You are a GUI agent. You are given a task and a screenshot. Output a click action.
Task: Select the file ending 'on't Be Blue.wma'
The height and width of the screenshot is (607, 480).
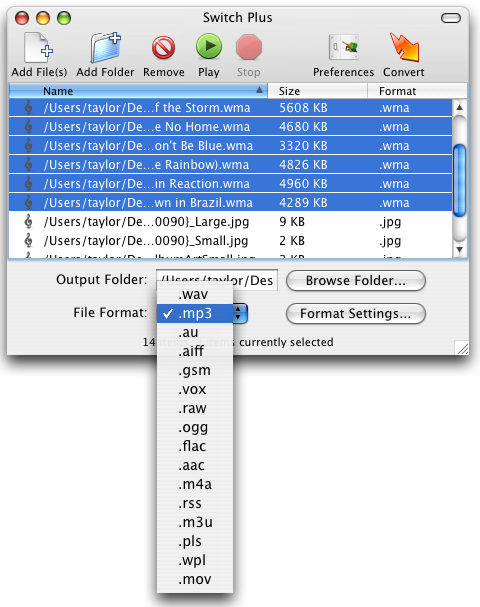(230, 146)
